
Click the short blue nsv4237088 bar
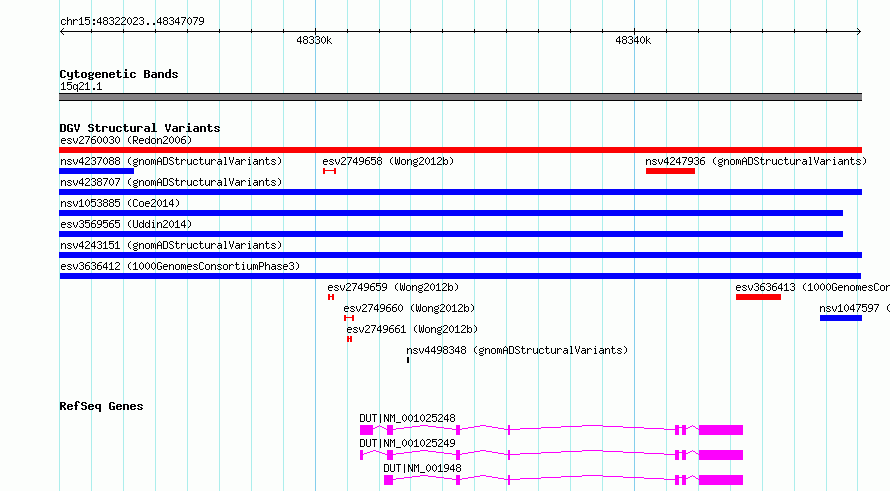coord(96,171)
